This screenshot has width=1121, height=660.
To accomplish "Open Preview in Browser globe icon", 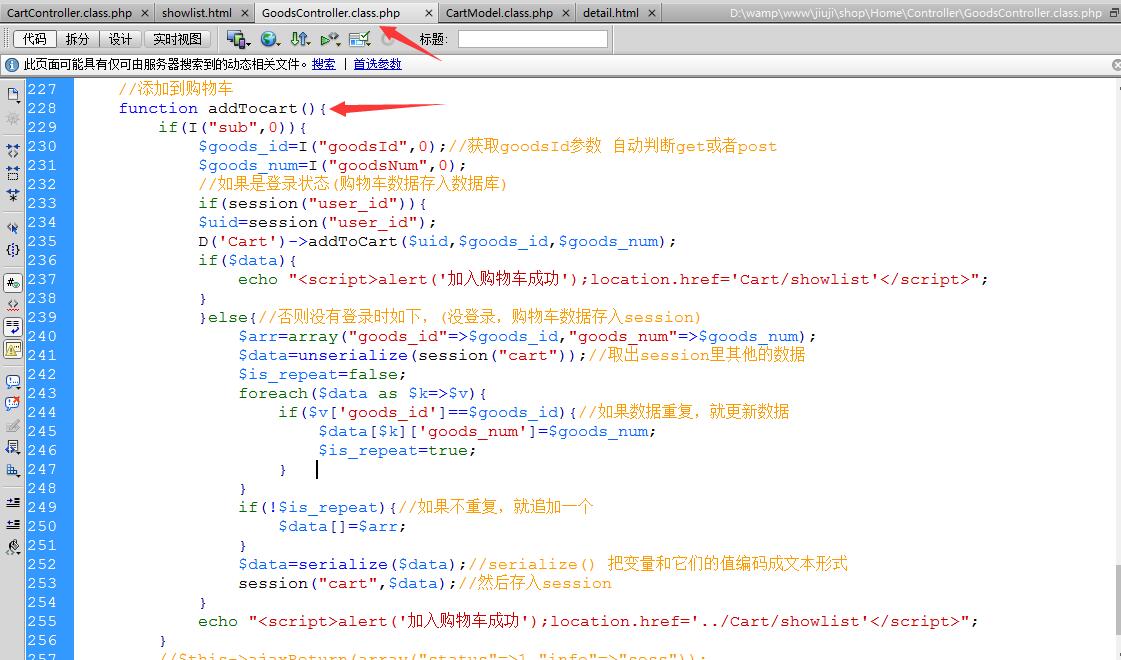I will pyautogui.click(x=270, y=39).
